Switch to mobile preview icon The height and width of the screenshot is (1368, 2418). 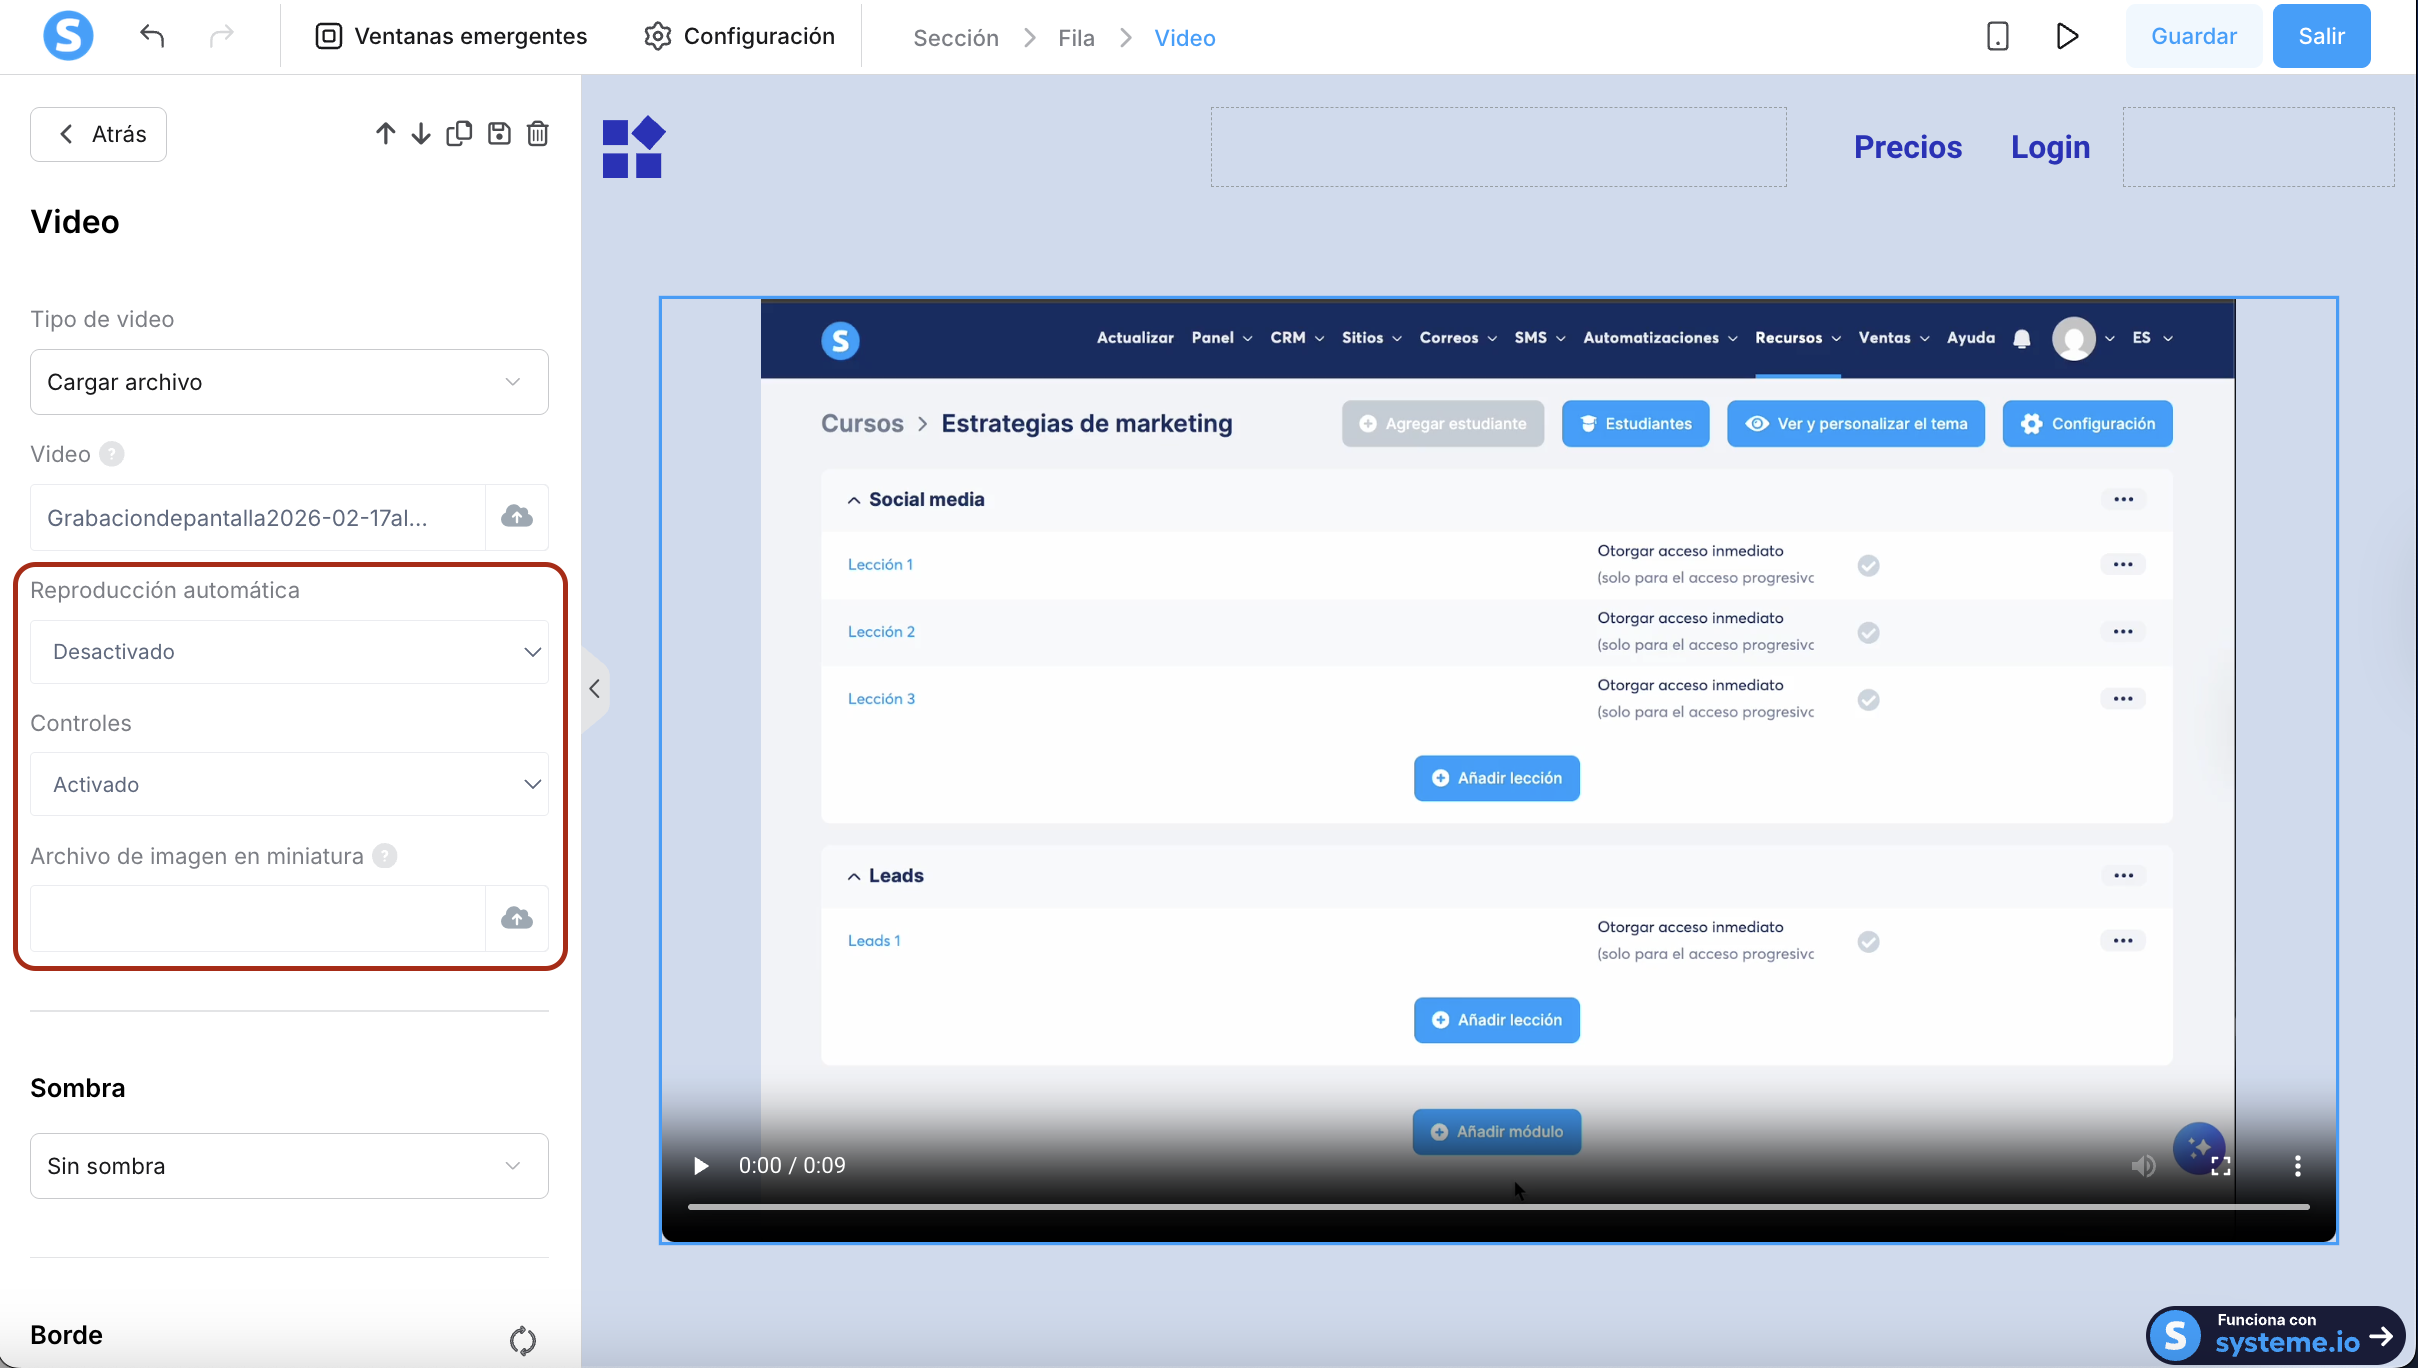(x=1997, y=37)
